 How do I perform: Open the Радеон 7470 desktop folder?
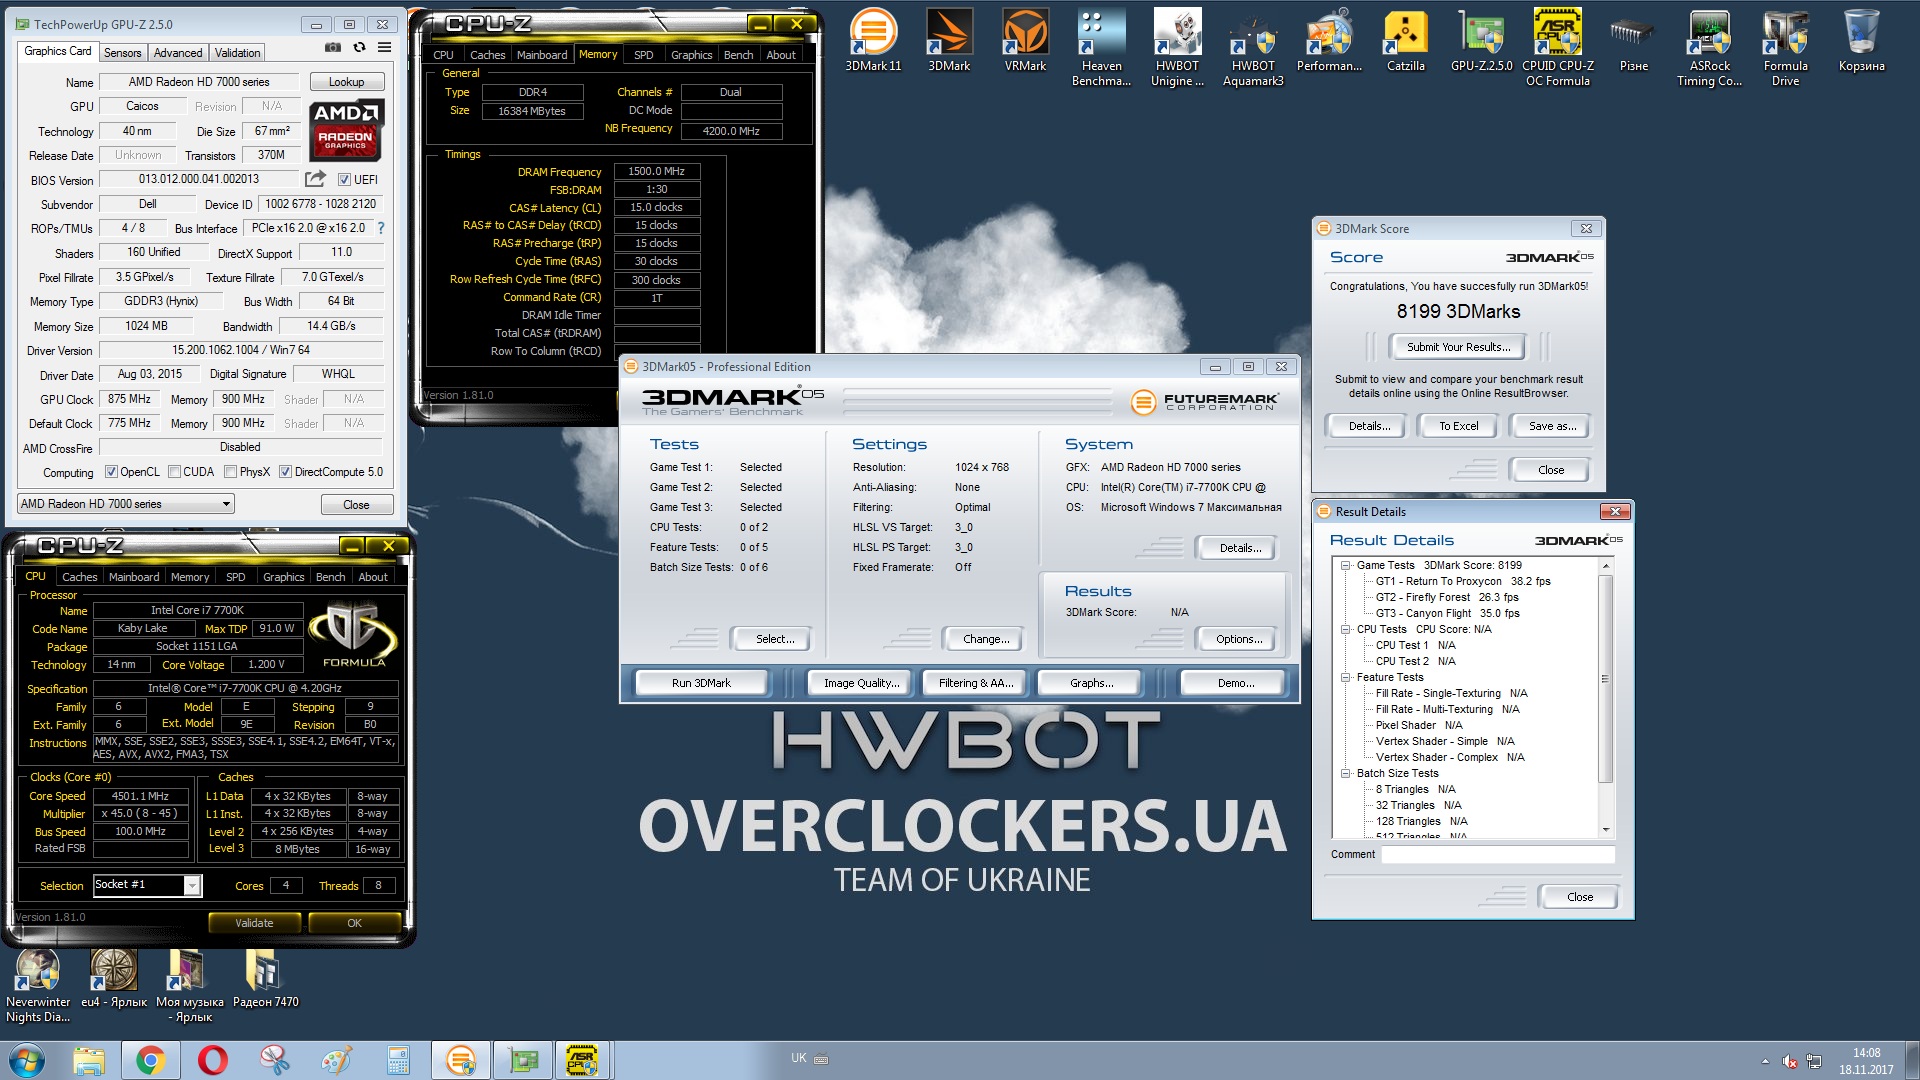click(x=265, y=979)
